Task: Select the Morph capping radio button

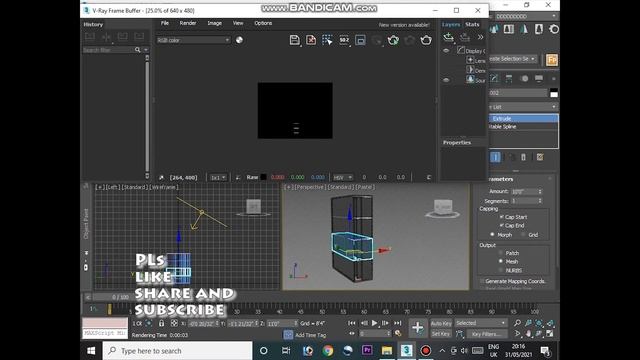Action: pos(492,235)
